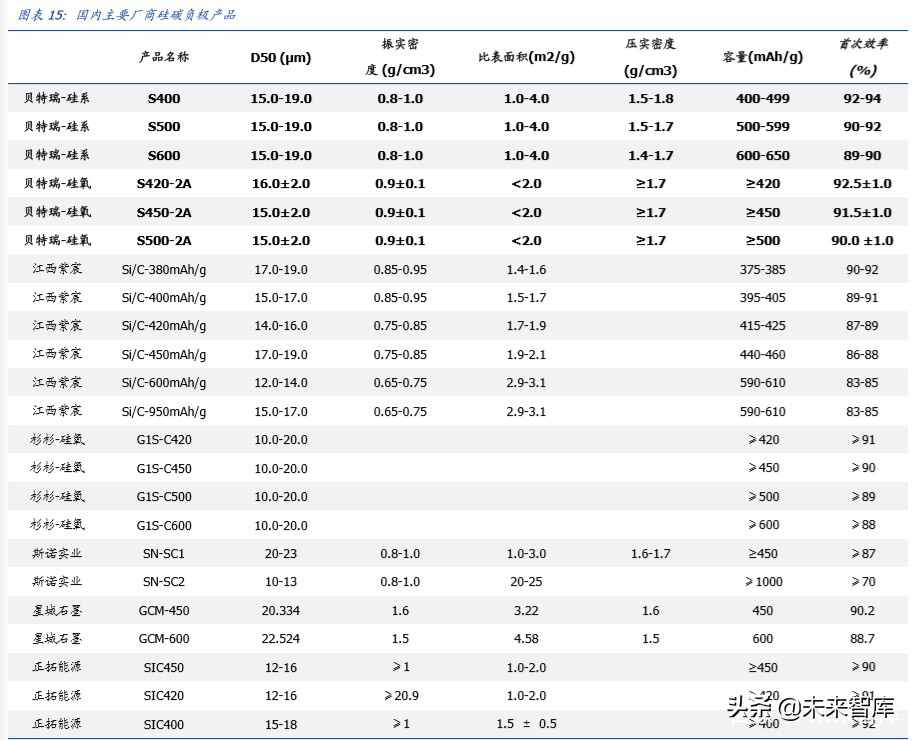Click capacity value '400-499'
Viewport: 915px width, 740px height.
click(763, 99)
